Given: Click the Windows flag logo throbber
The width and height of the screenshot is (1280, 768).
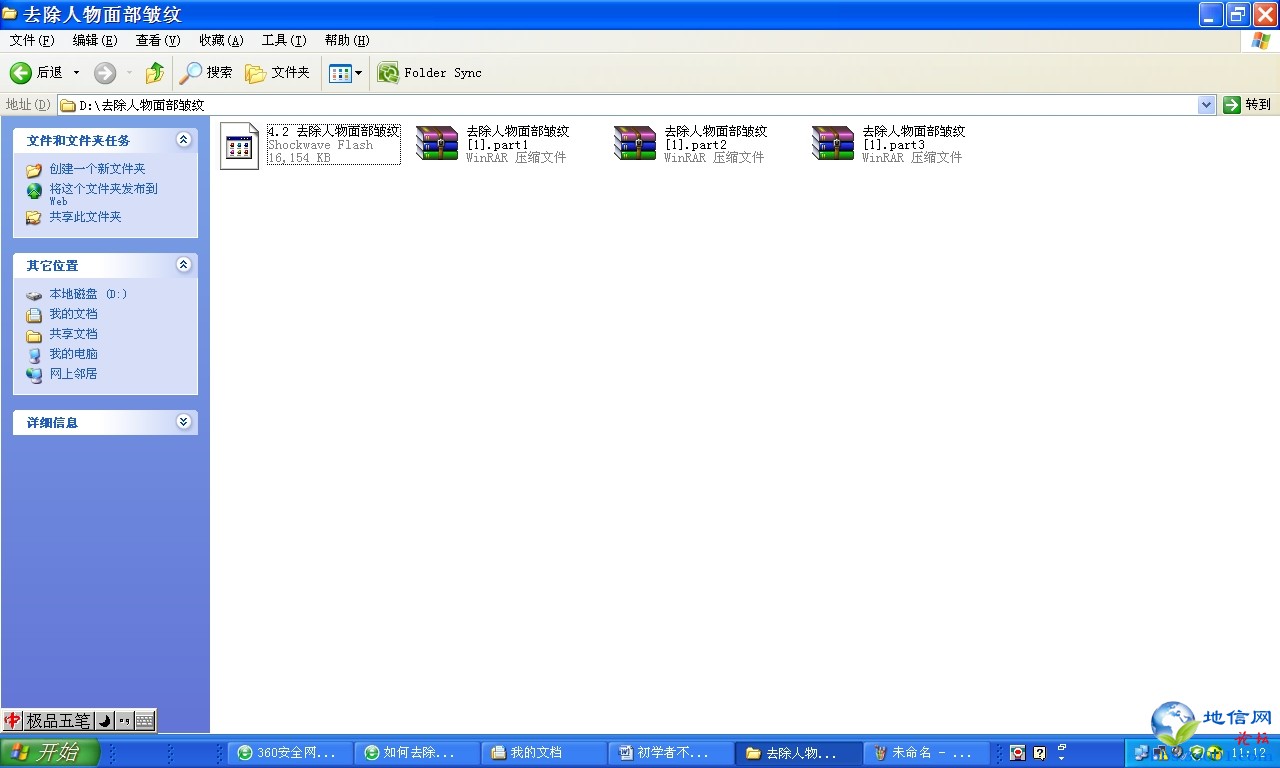Looking at the screenshot, I should coord(1261,40).
